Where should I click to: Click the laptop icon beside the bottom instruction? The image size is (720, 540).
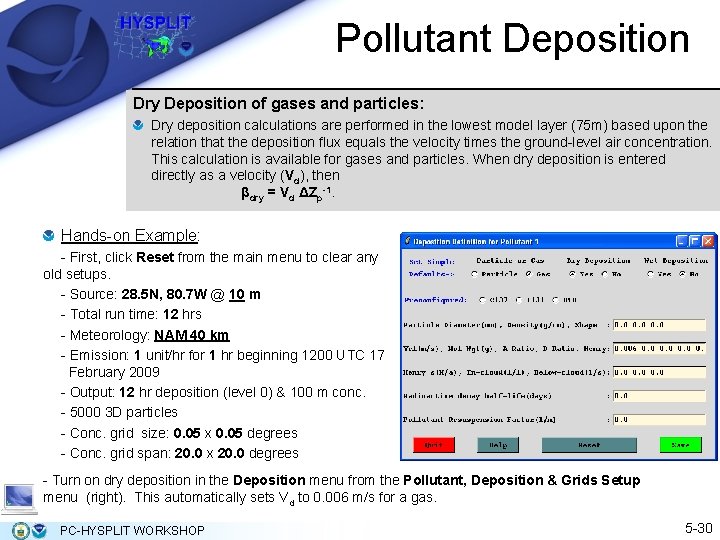18,498
